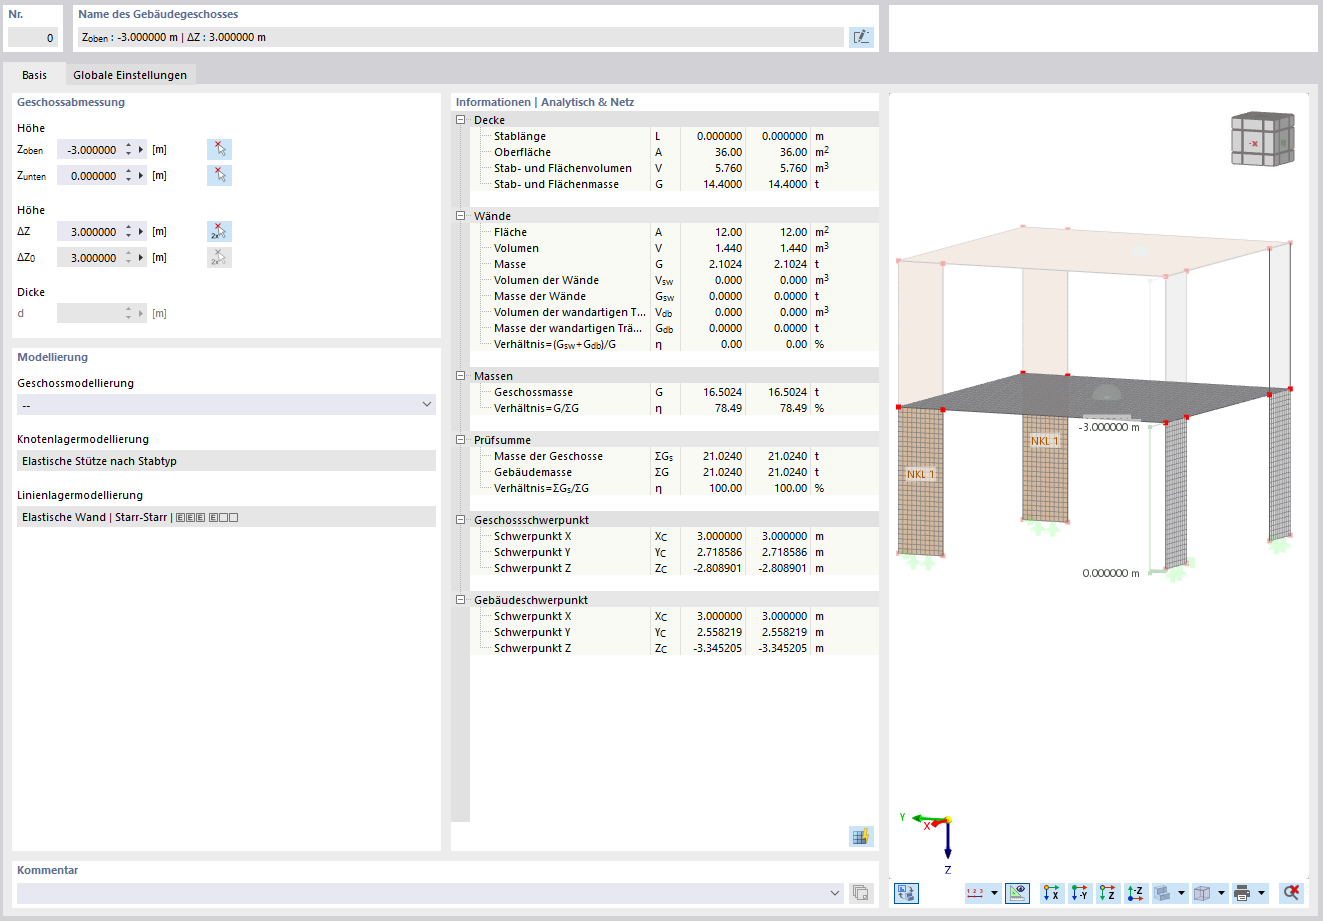Click the Zoben value field
1323x921 pixels.
click(89, 150)
